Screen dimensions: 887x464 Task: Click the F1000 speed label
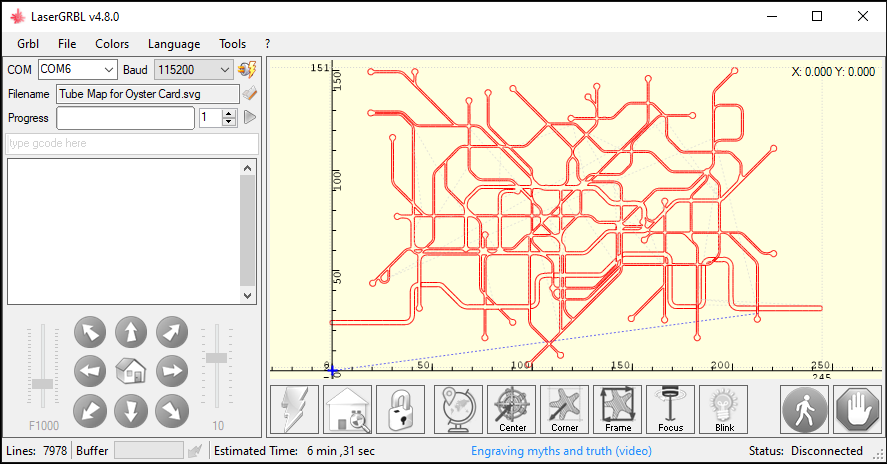tap(44, 426)
